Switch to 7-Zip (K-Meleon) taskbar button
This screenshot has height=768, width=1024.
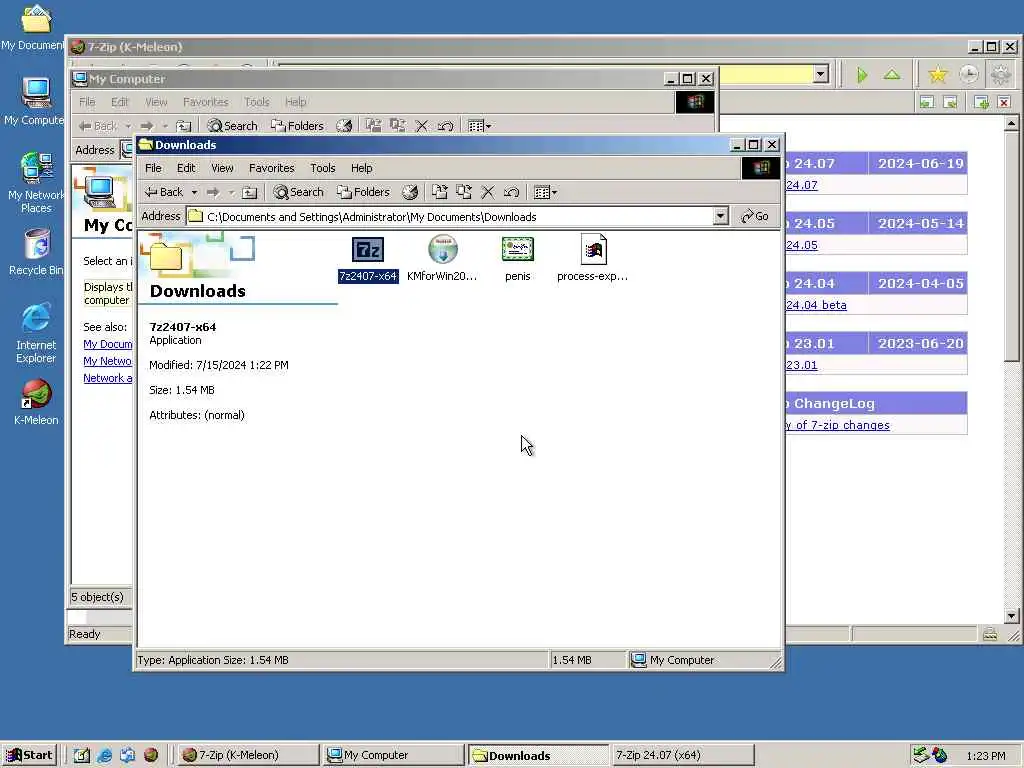click(247, 755)
